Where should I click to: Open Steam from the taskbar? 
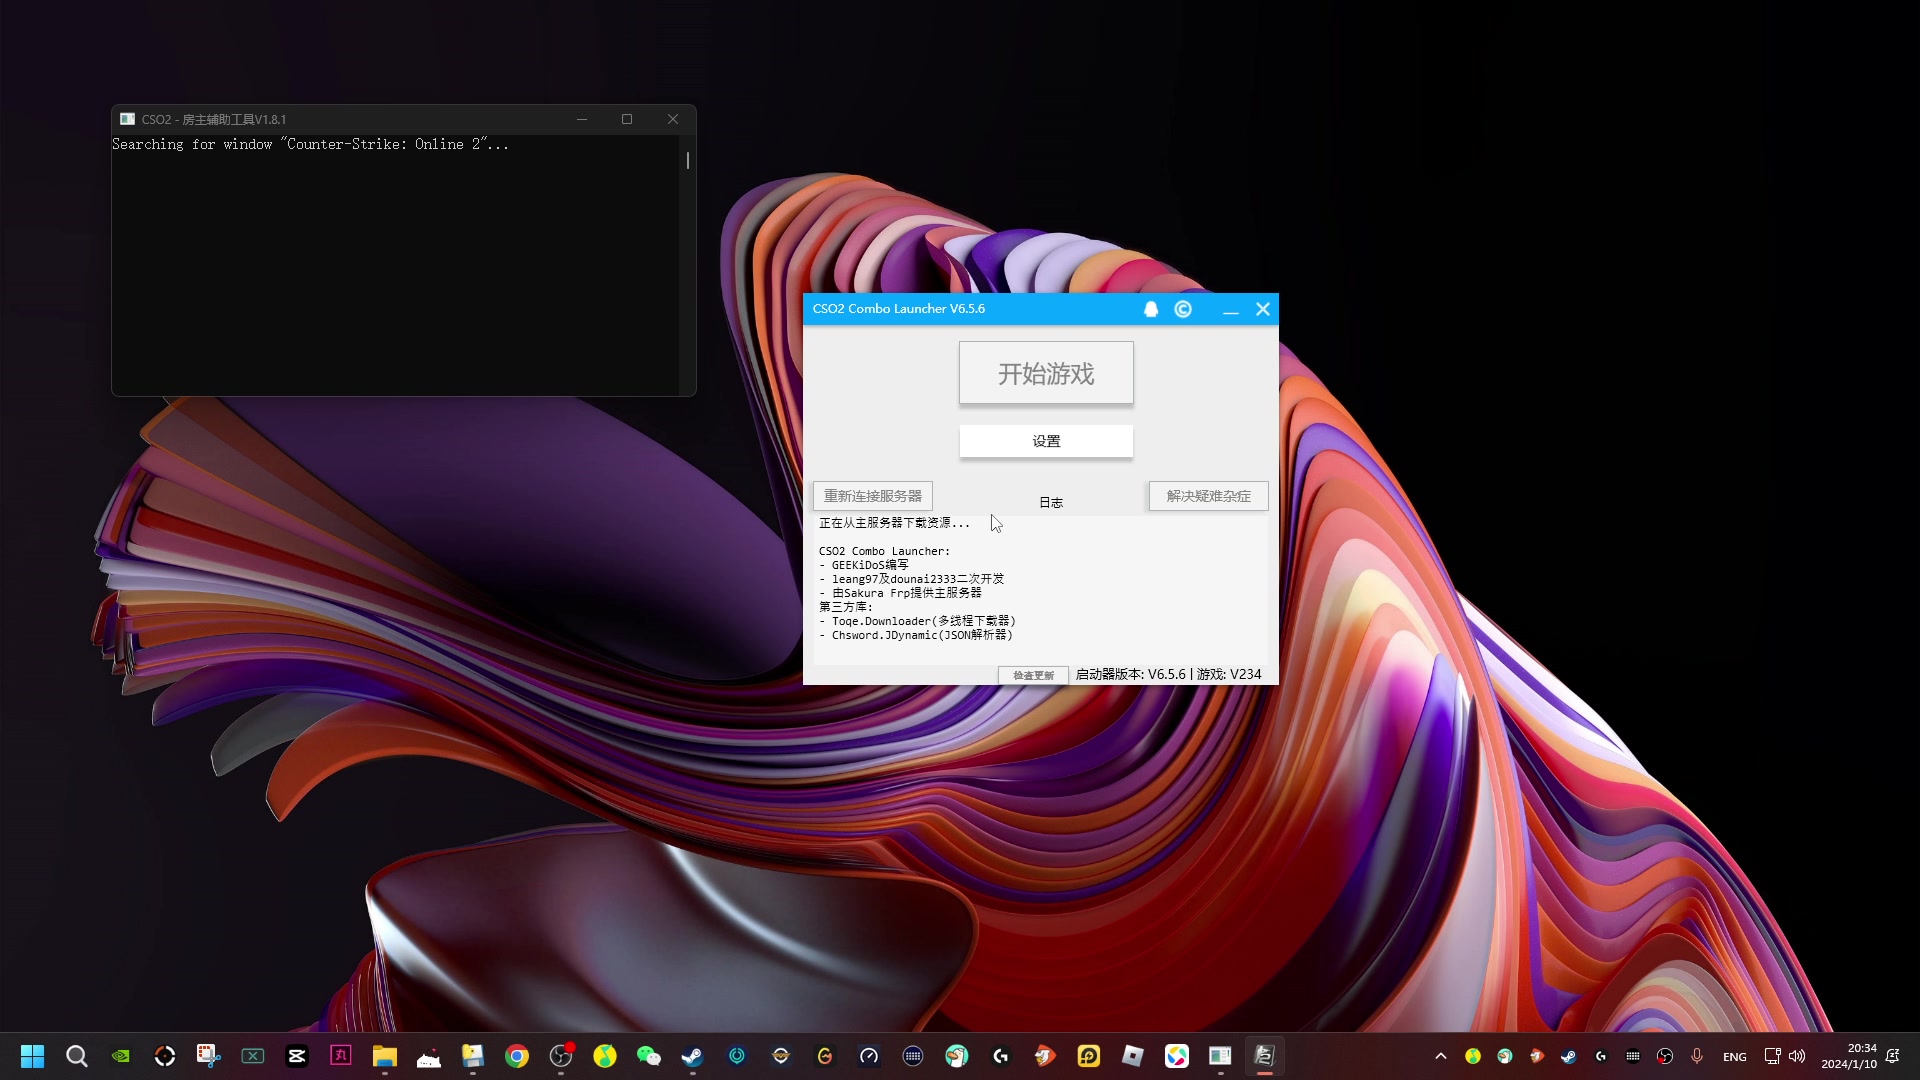pos(692,1056)
